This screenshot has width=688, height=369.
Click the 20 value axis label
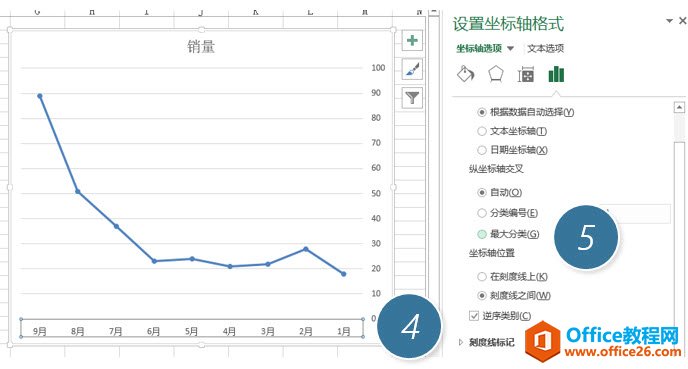376,269
